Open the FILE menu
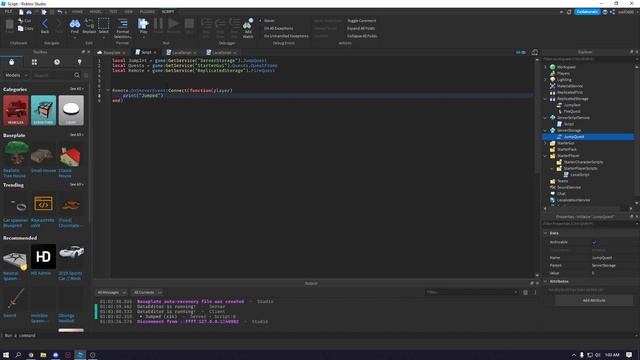 click(x=8, y=12)
